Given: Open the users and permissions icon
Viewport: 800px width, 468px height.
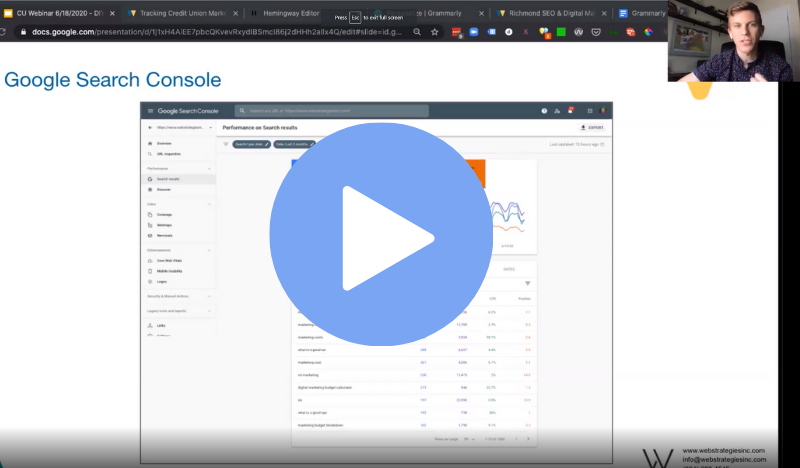Looking at the screenshot, I should 557,111.
